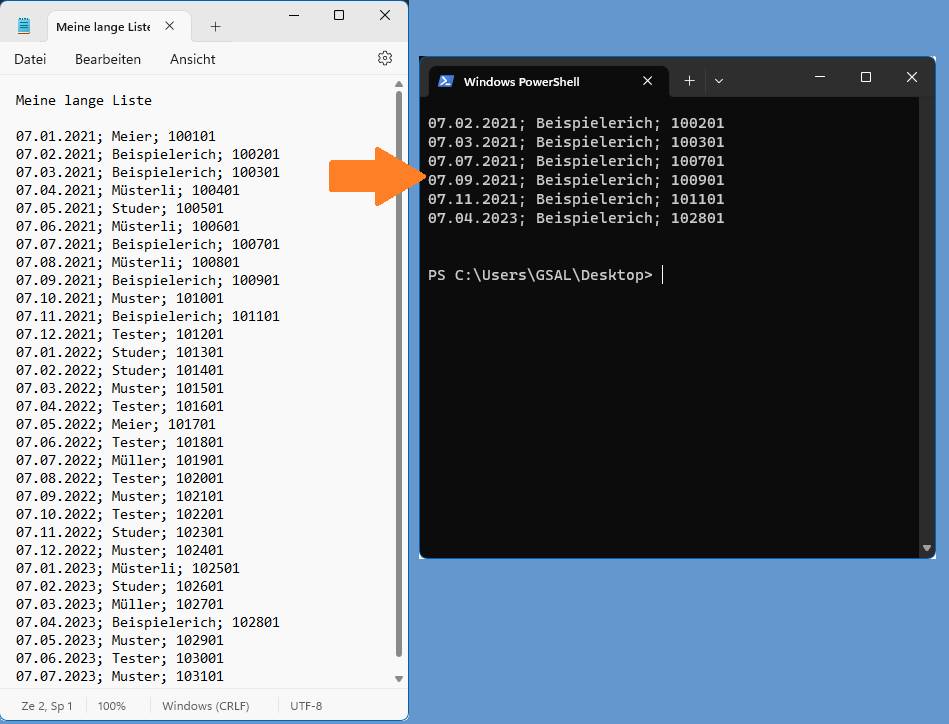
Task: Click PowerShell scrollbar down arrow
Action: [927, 548]
